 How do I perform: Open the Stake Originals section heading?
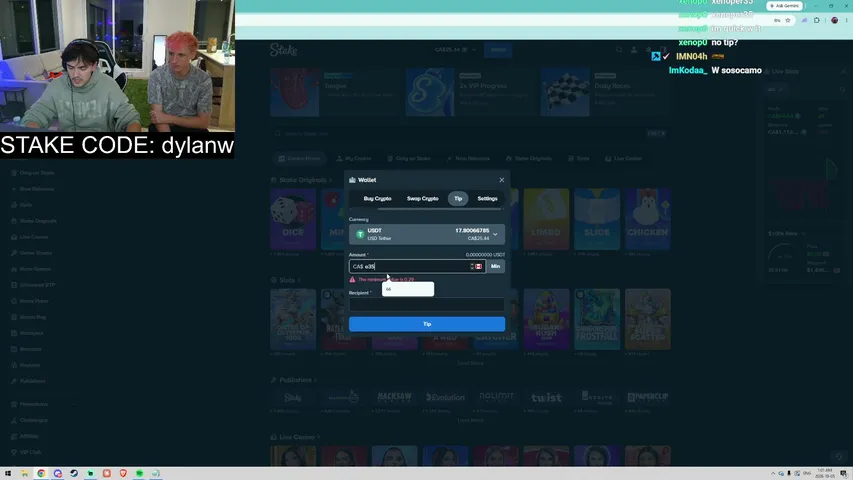(302, 180)
